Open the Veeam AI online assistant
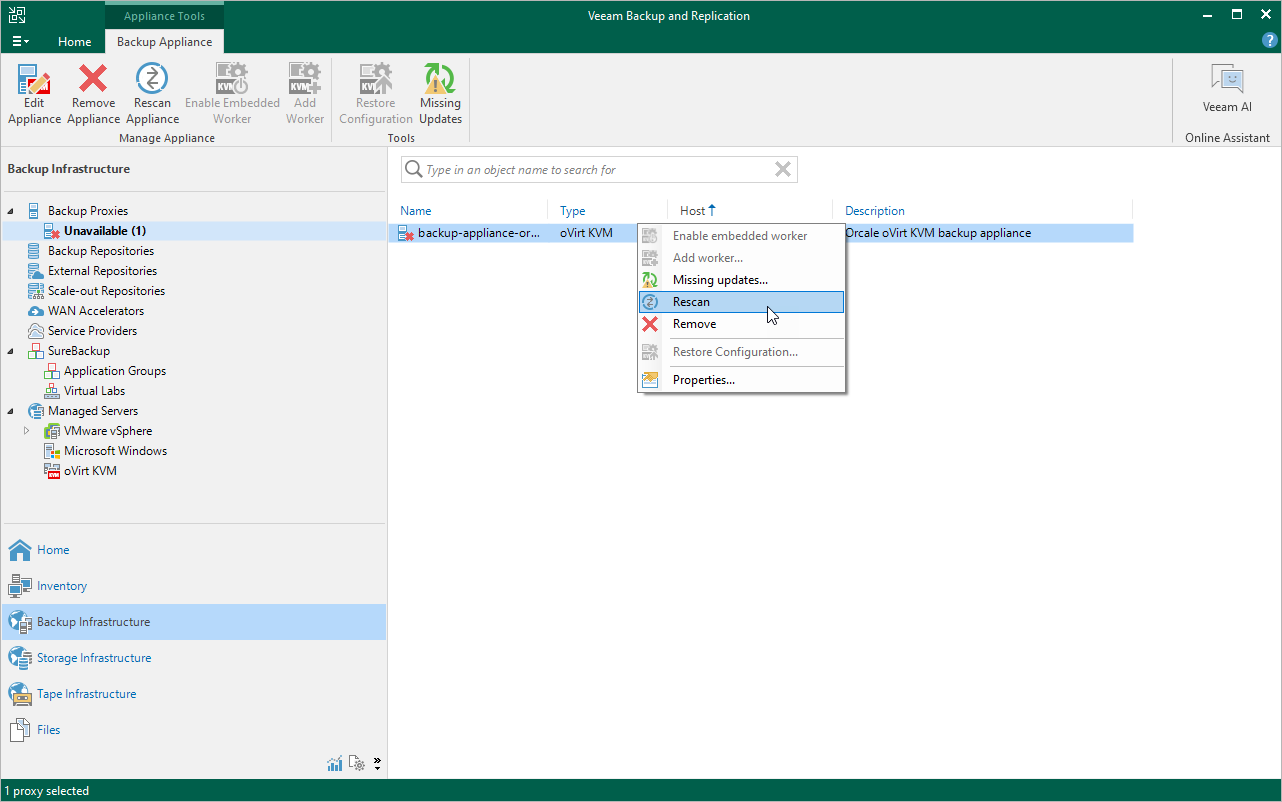The image size is (1282, 802). click(1227, 89)
